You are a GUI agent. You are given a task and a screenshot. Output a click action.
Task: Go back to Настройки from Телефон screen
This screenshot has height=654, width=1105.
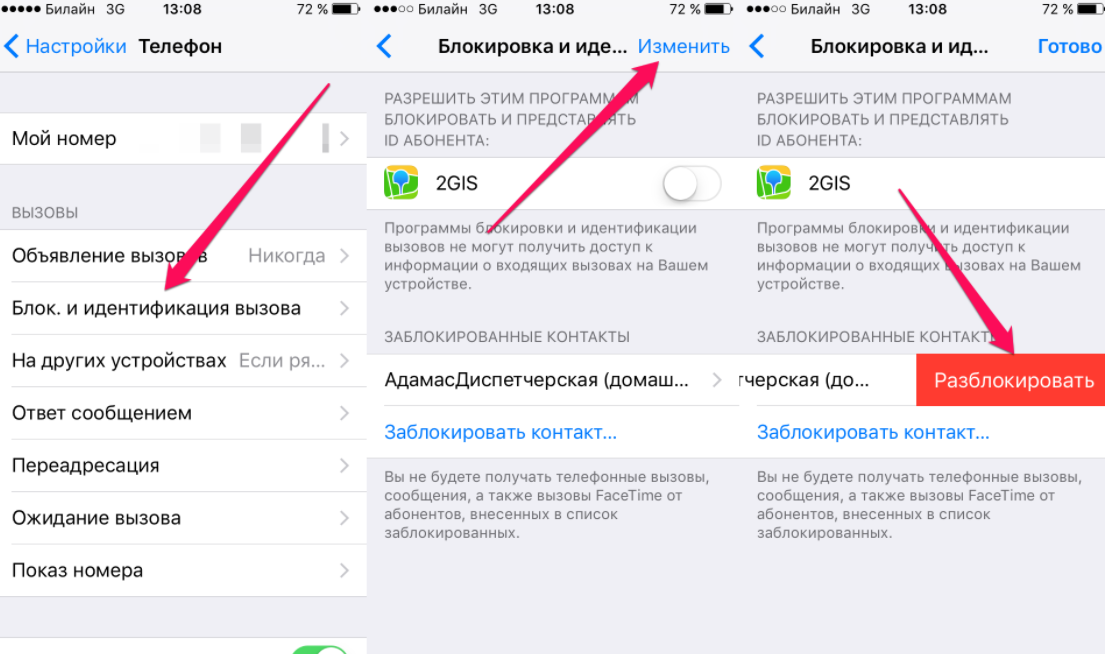pos(65,47)
